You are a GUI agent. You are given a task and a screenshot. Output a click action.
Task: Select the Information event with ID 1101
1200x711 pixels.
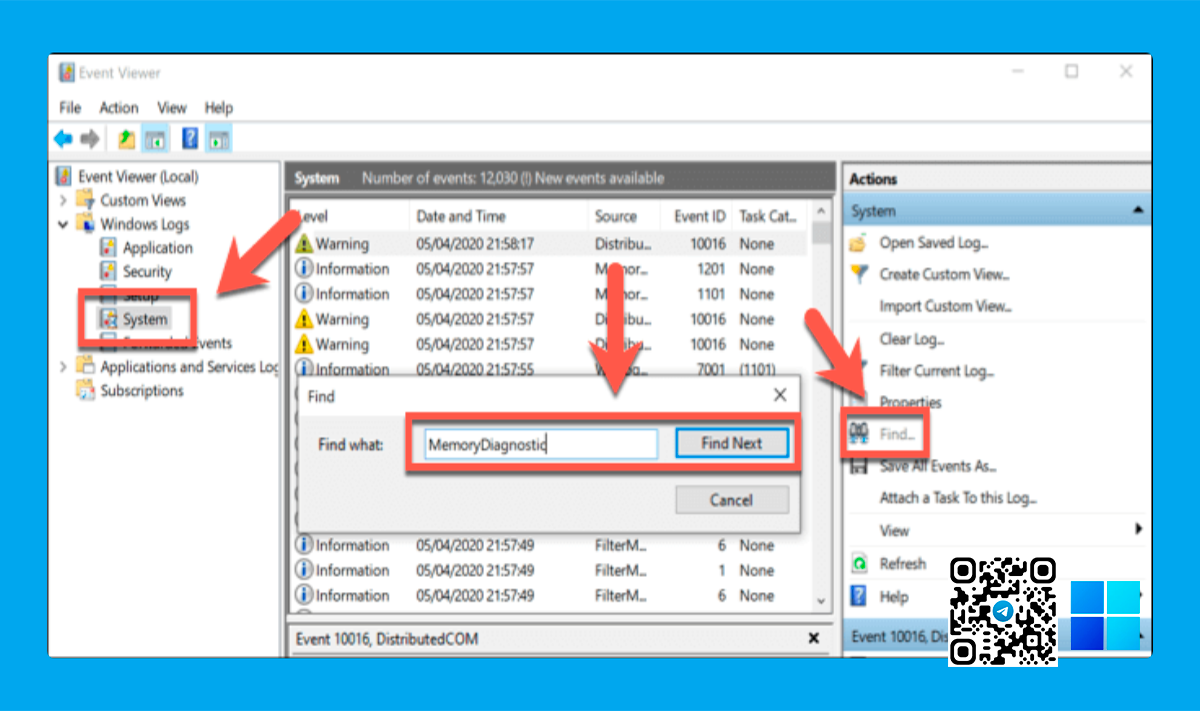click(551, 294)
